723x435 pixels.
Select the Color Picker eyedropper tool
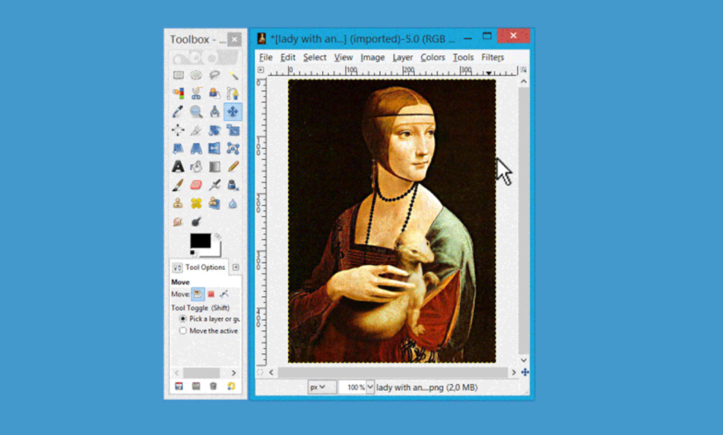[178, 112]
